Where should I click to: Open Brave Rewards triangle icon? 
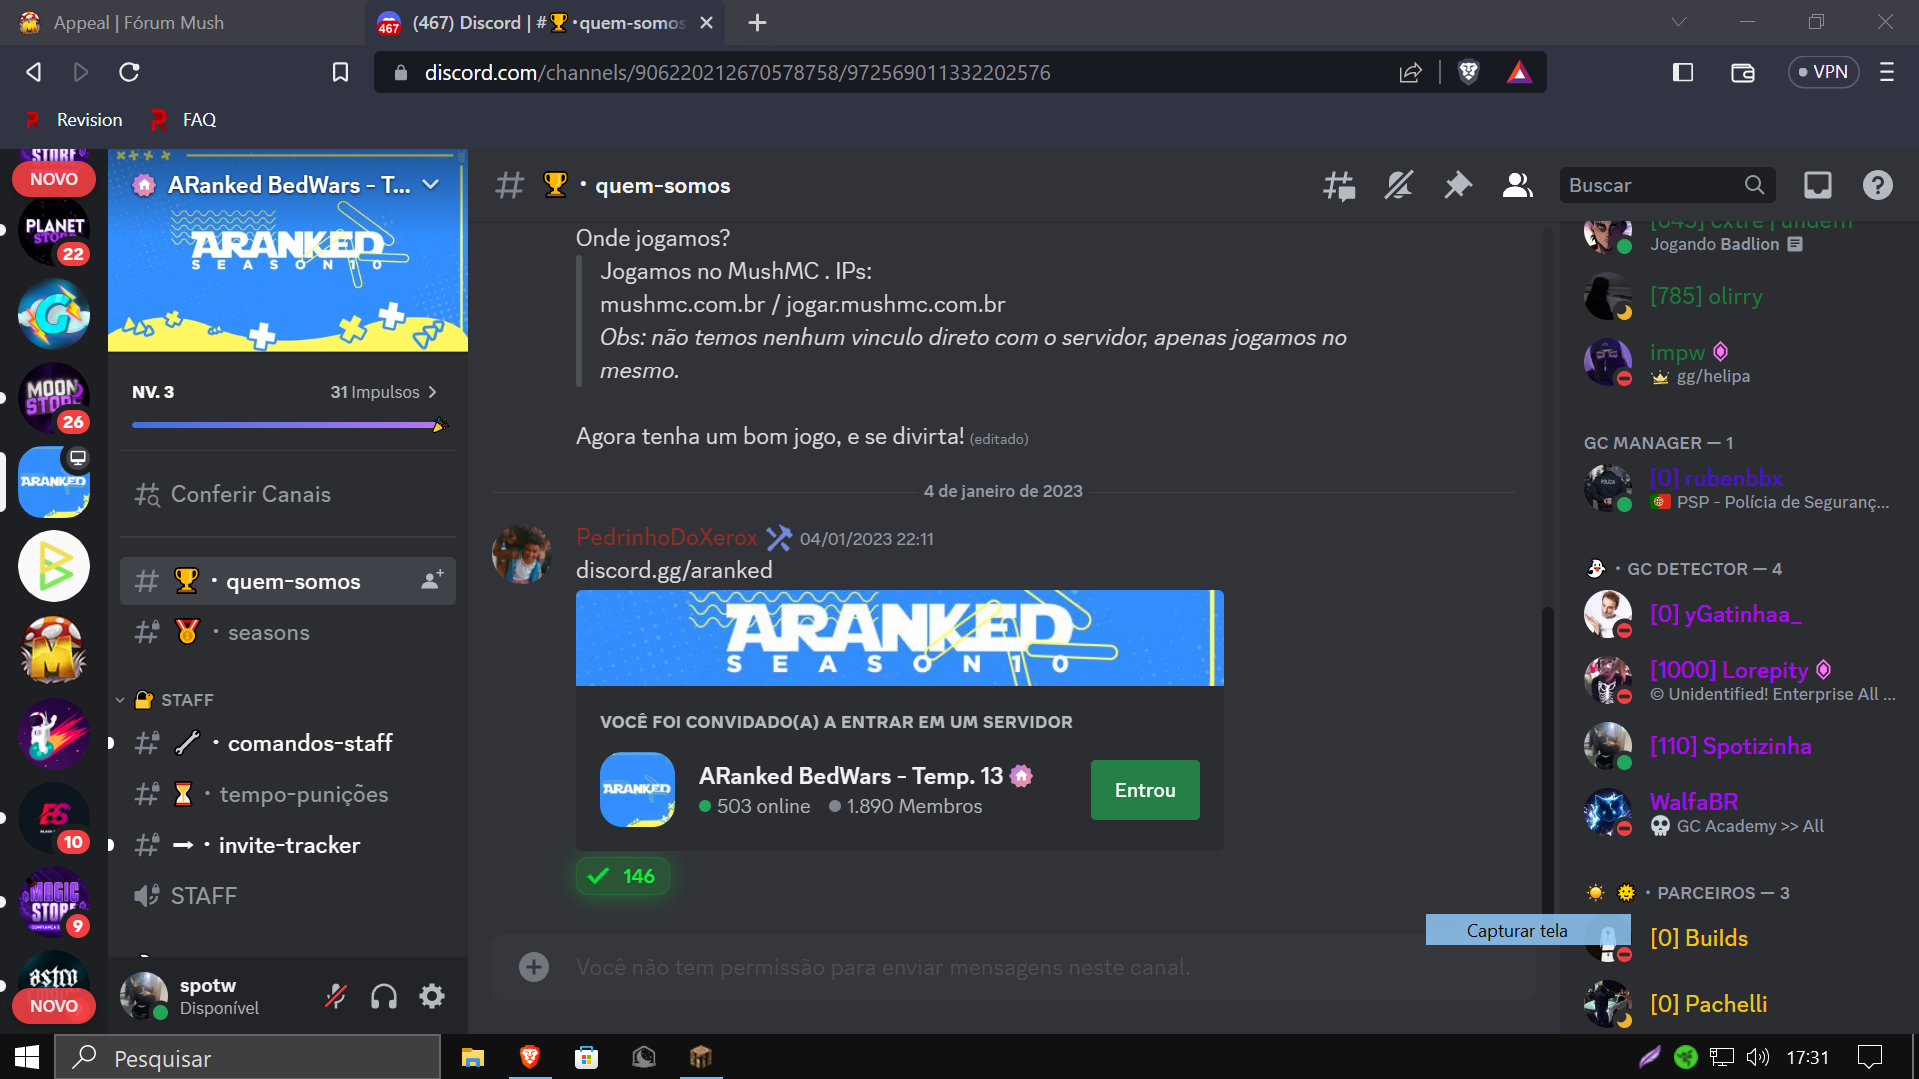(1519, 72)
